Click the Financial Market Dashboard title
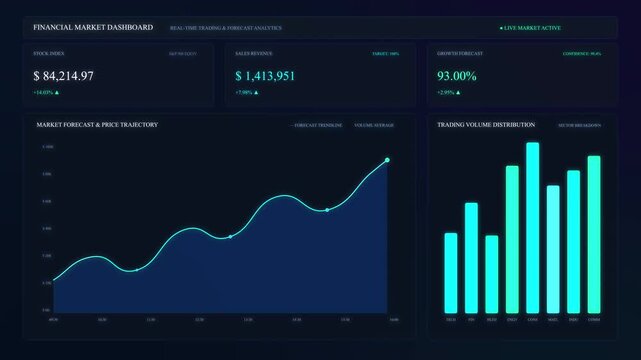 (x=93, y=27)
